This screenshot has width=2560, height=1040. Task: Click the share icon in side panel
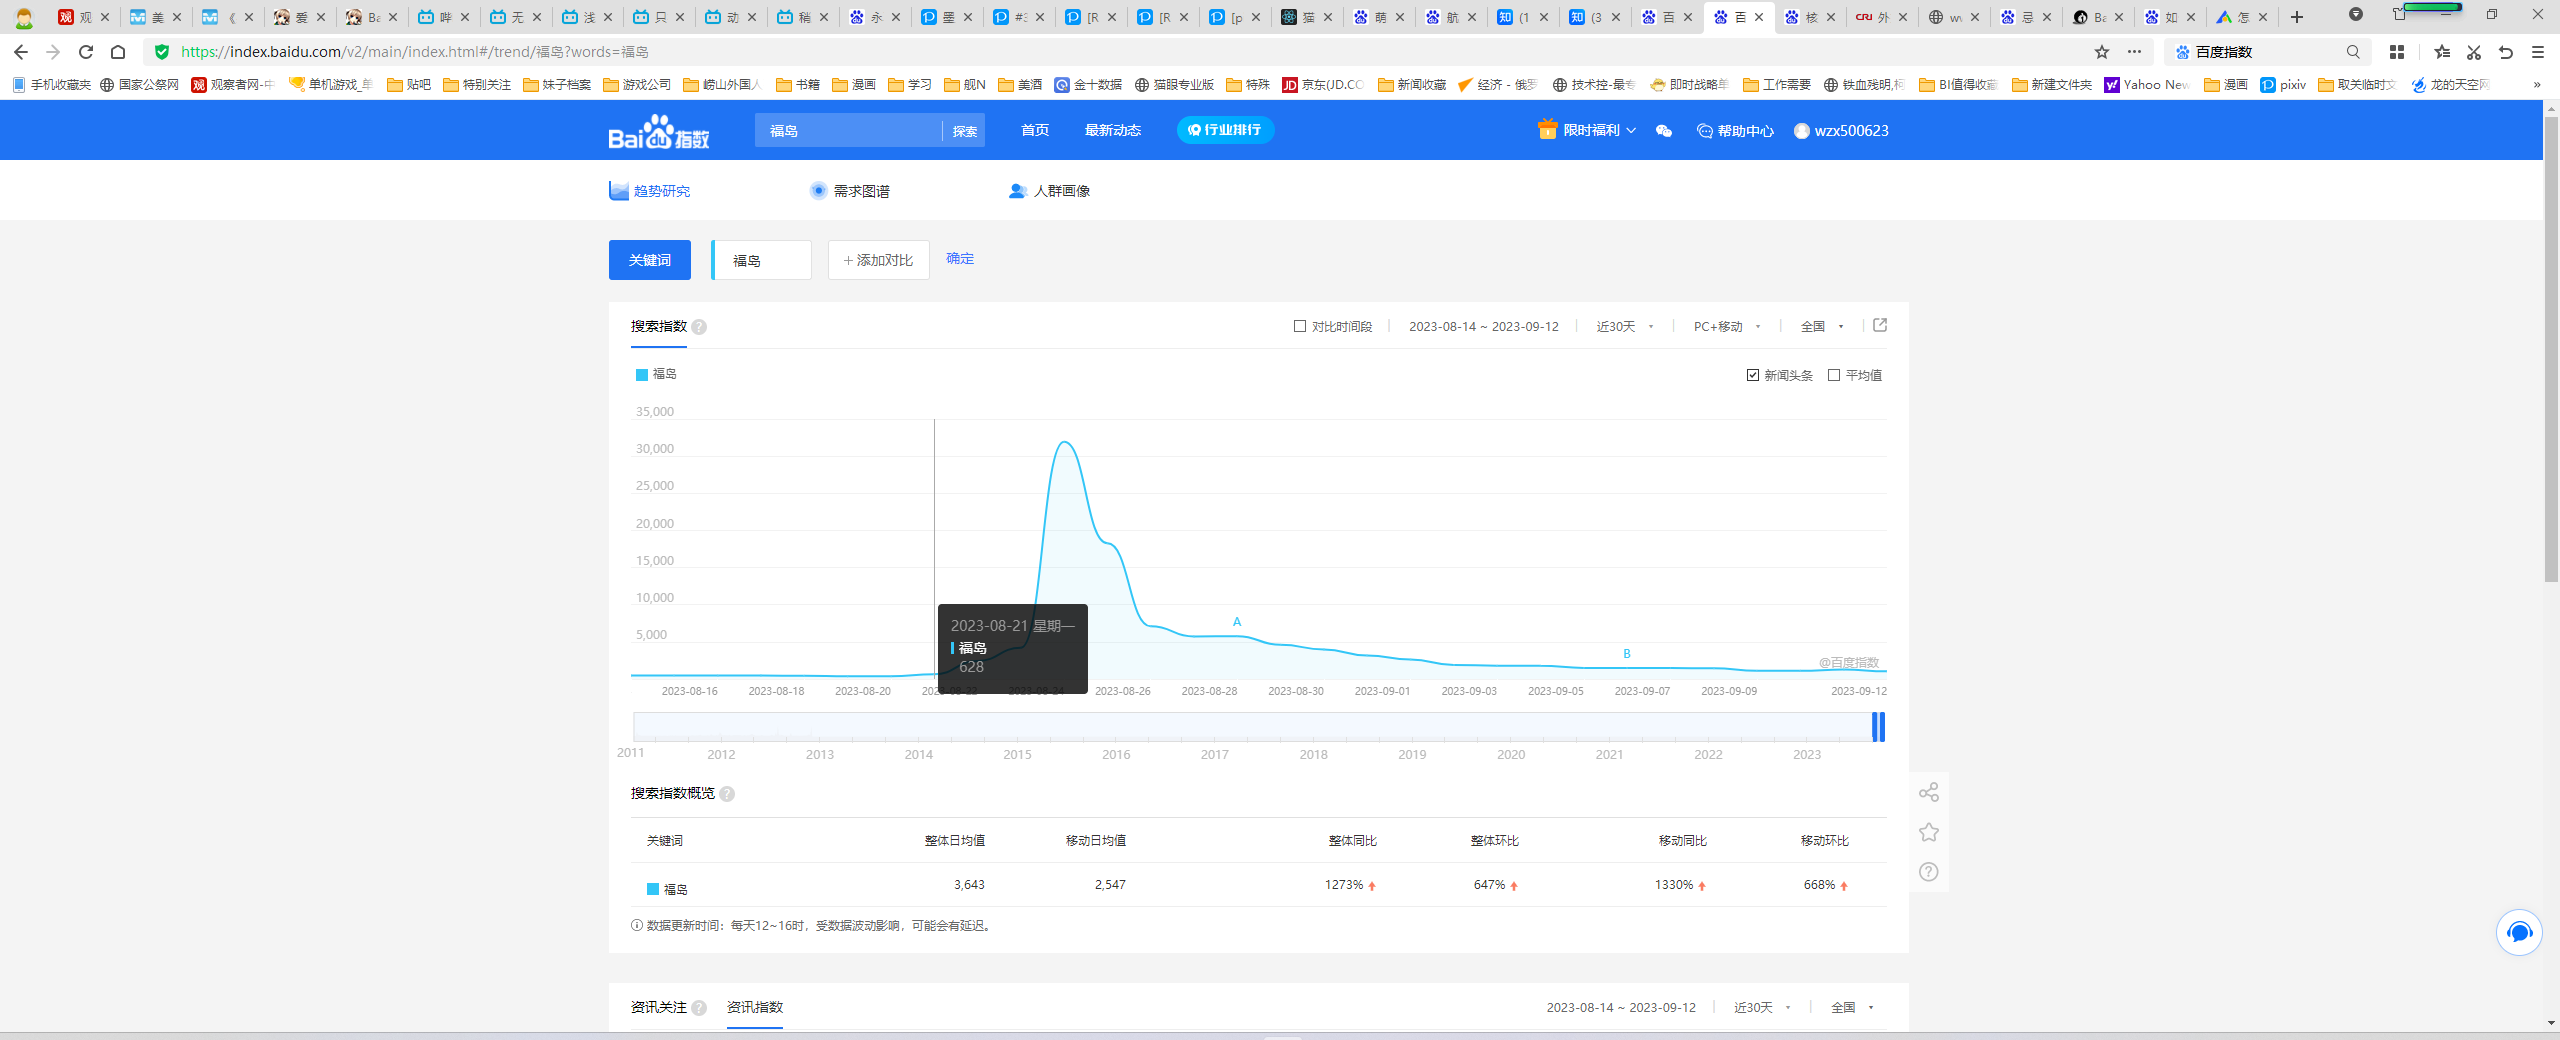coord(1929,792)
